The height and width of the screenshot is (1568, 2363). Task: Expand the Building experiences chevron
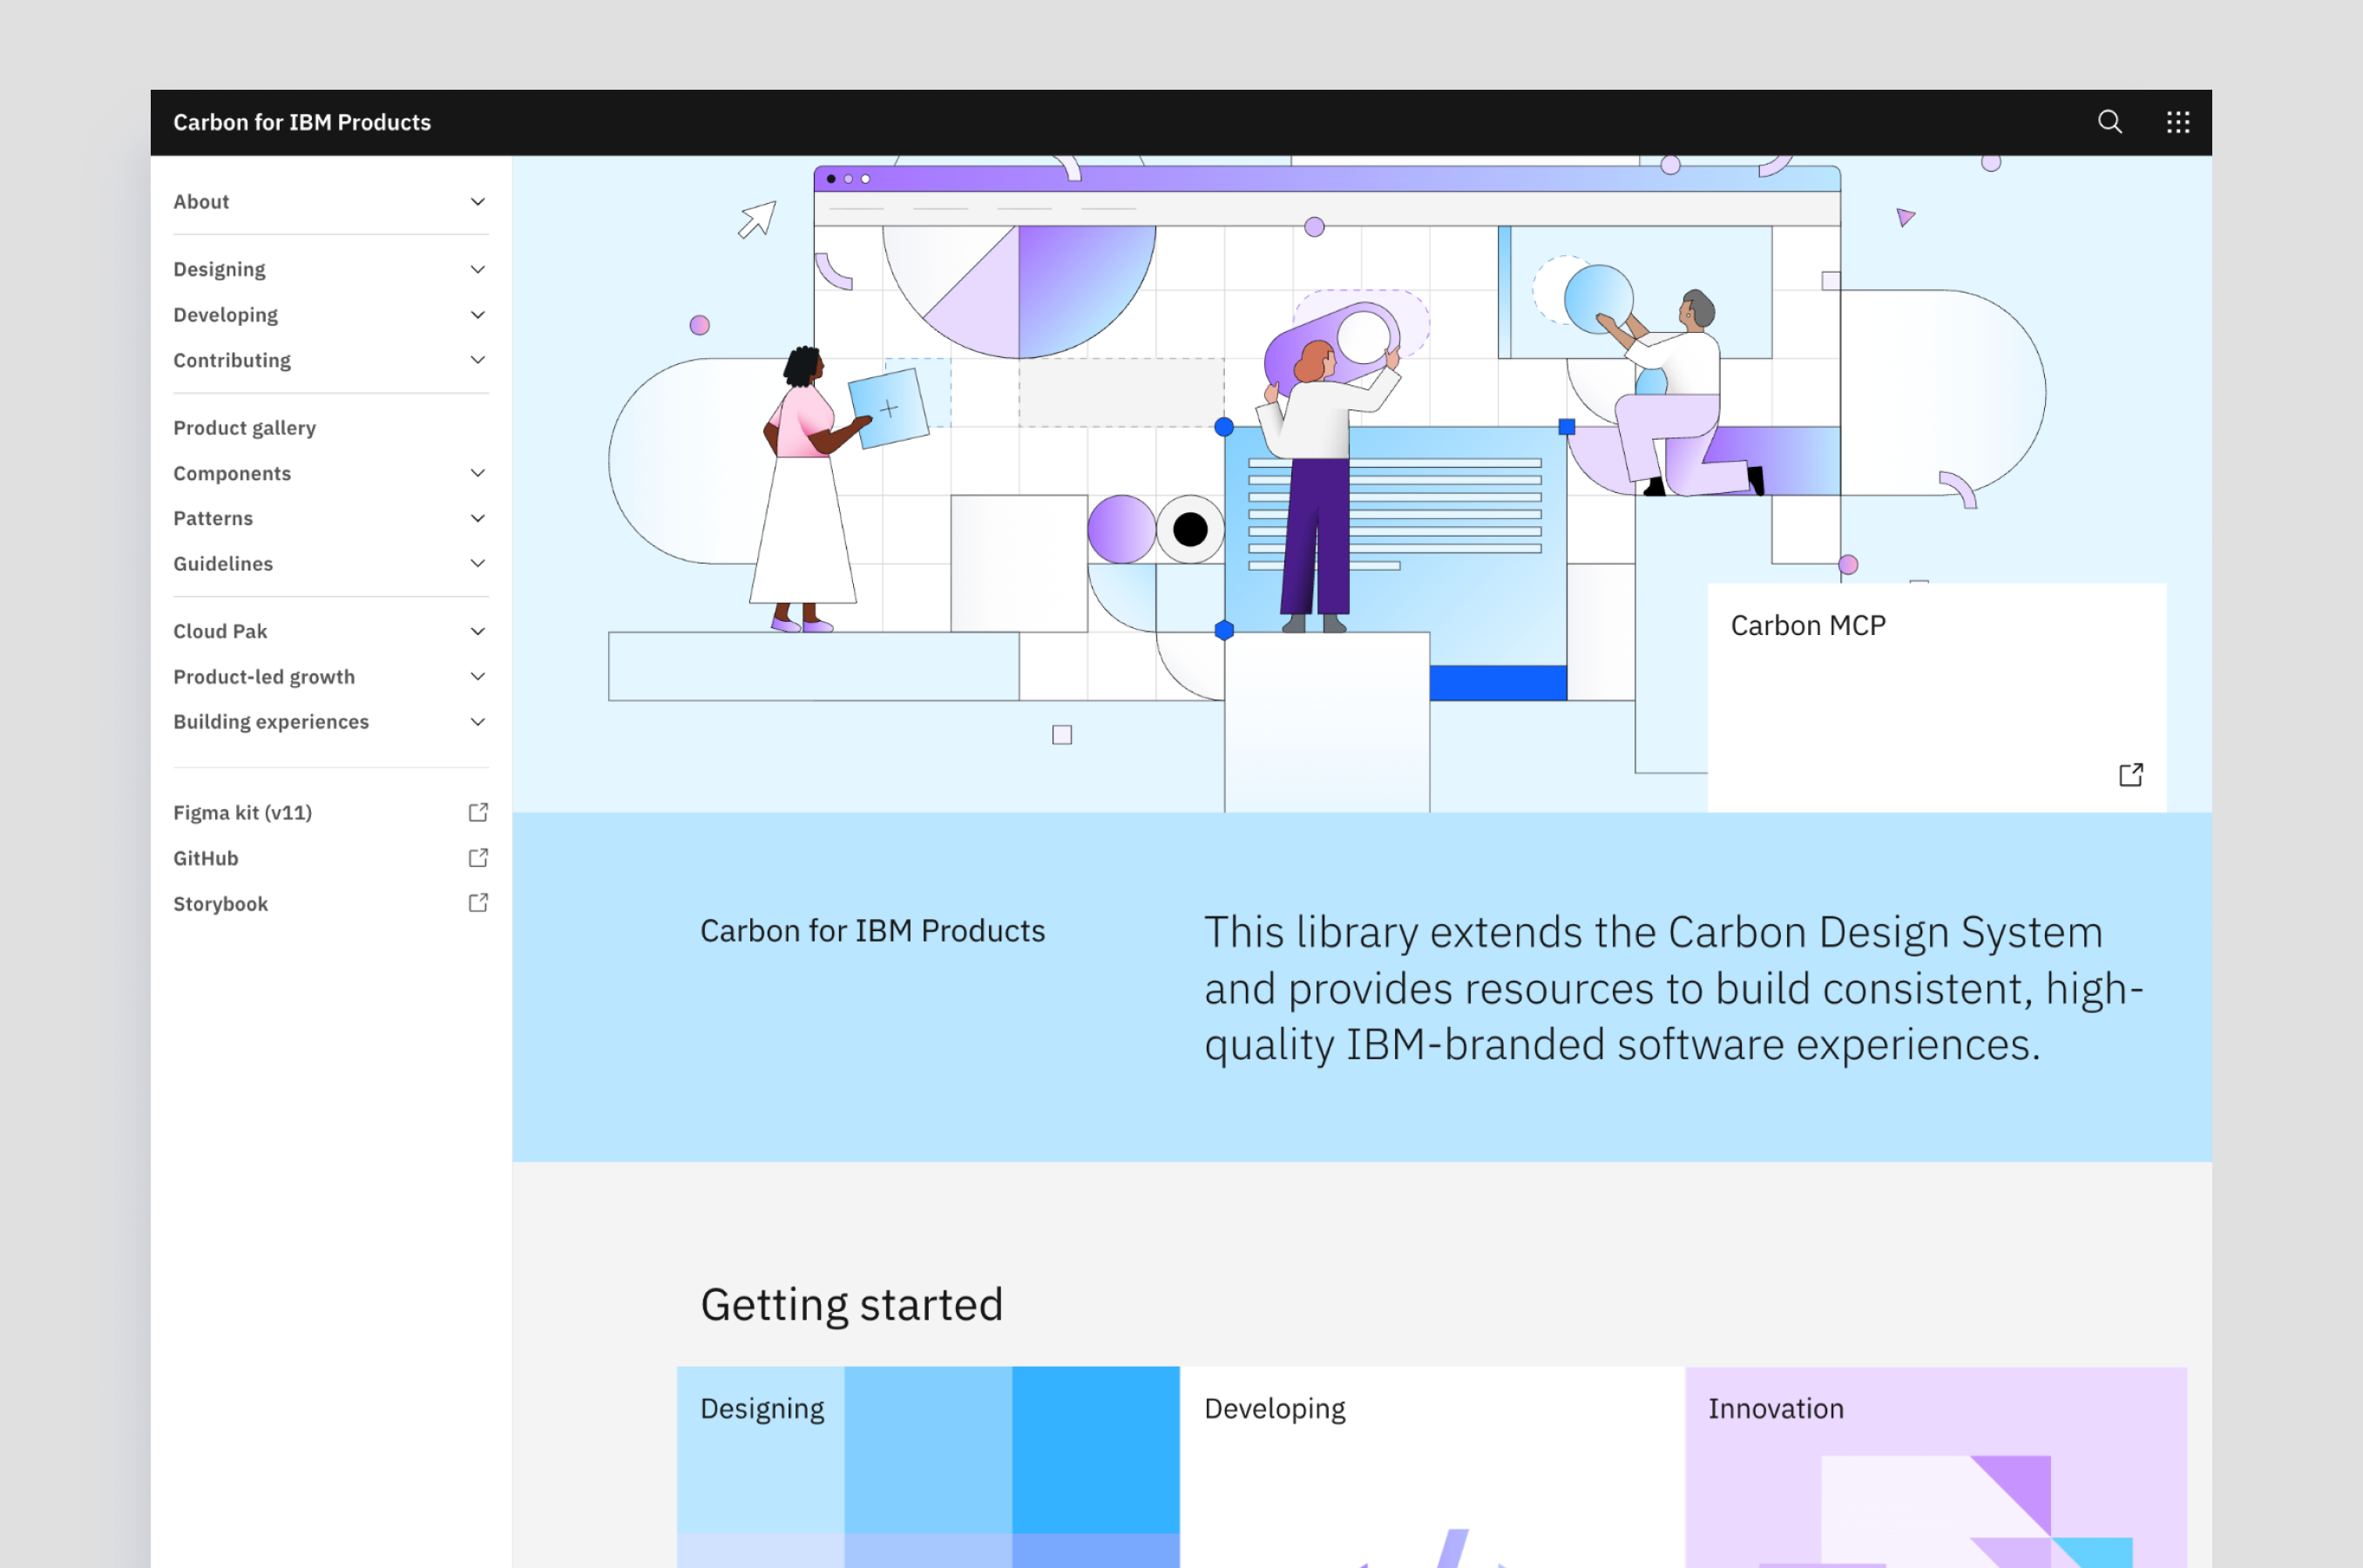(x=478, y=721)
